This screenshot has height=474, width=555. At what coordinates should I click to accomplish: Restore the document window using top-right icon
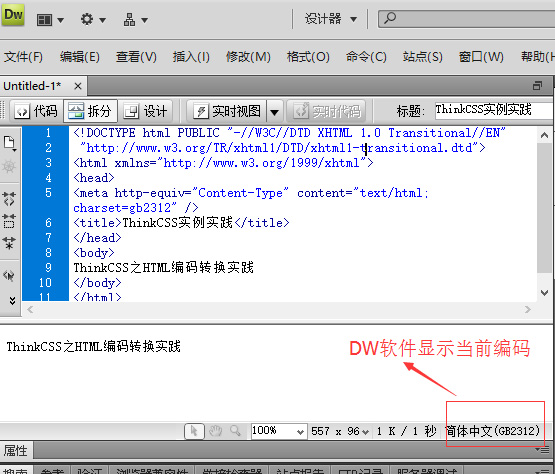[537, 86]
